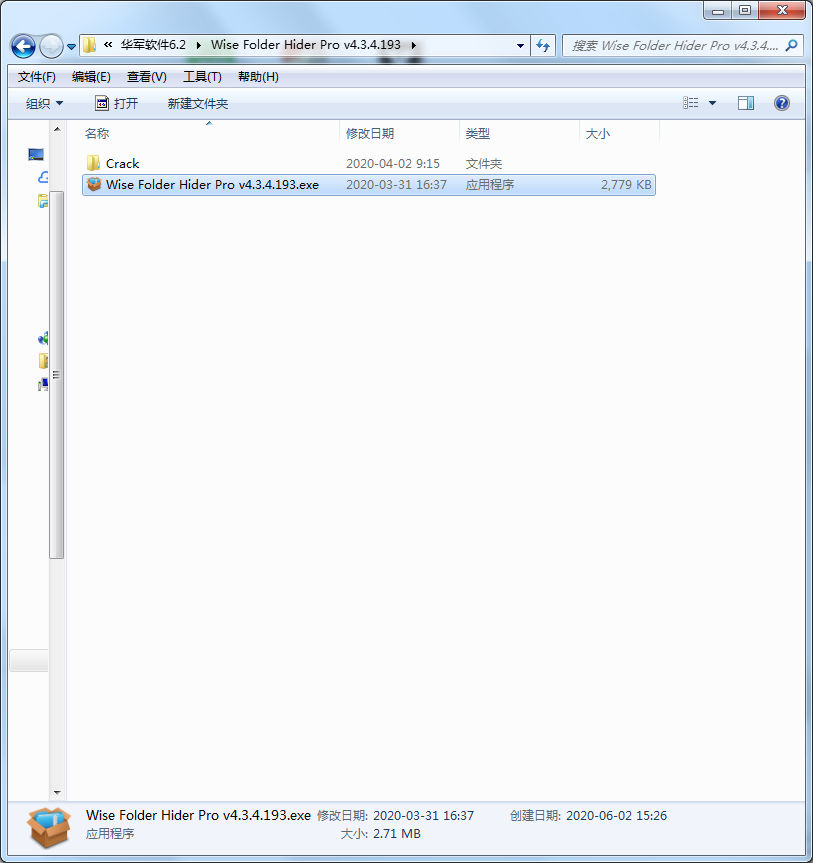Sort by the 类型 column header

pyautogui.click(x=520, y=134)
